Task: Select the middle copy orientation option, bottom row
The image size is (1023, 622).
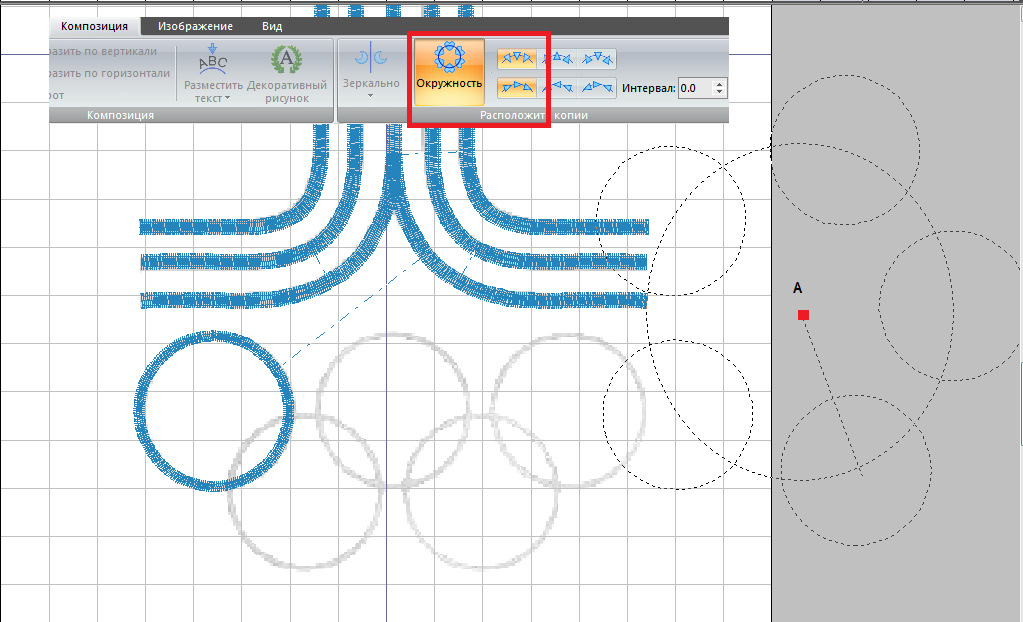Action: [557, 88]
